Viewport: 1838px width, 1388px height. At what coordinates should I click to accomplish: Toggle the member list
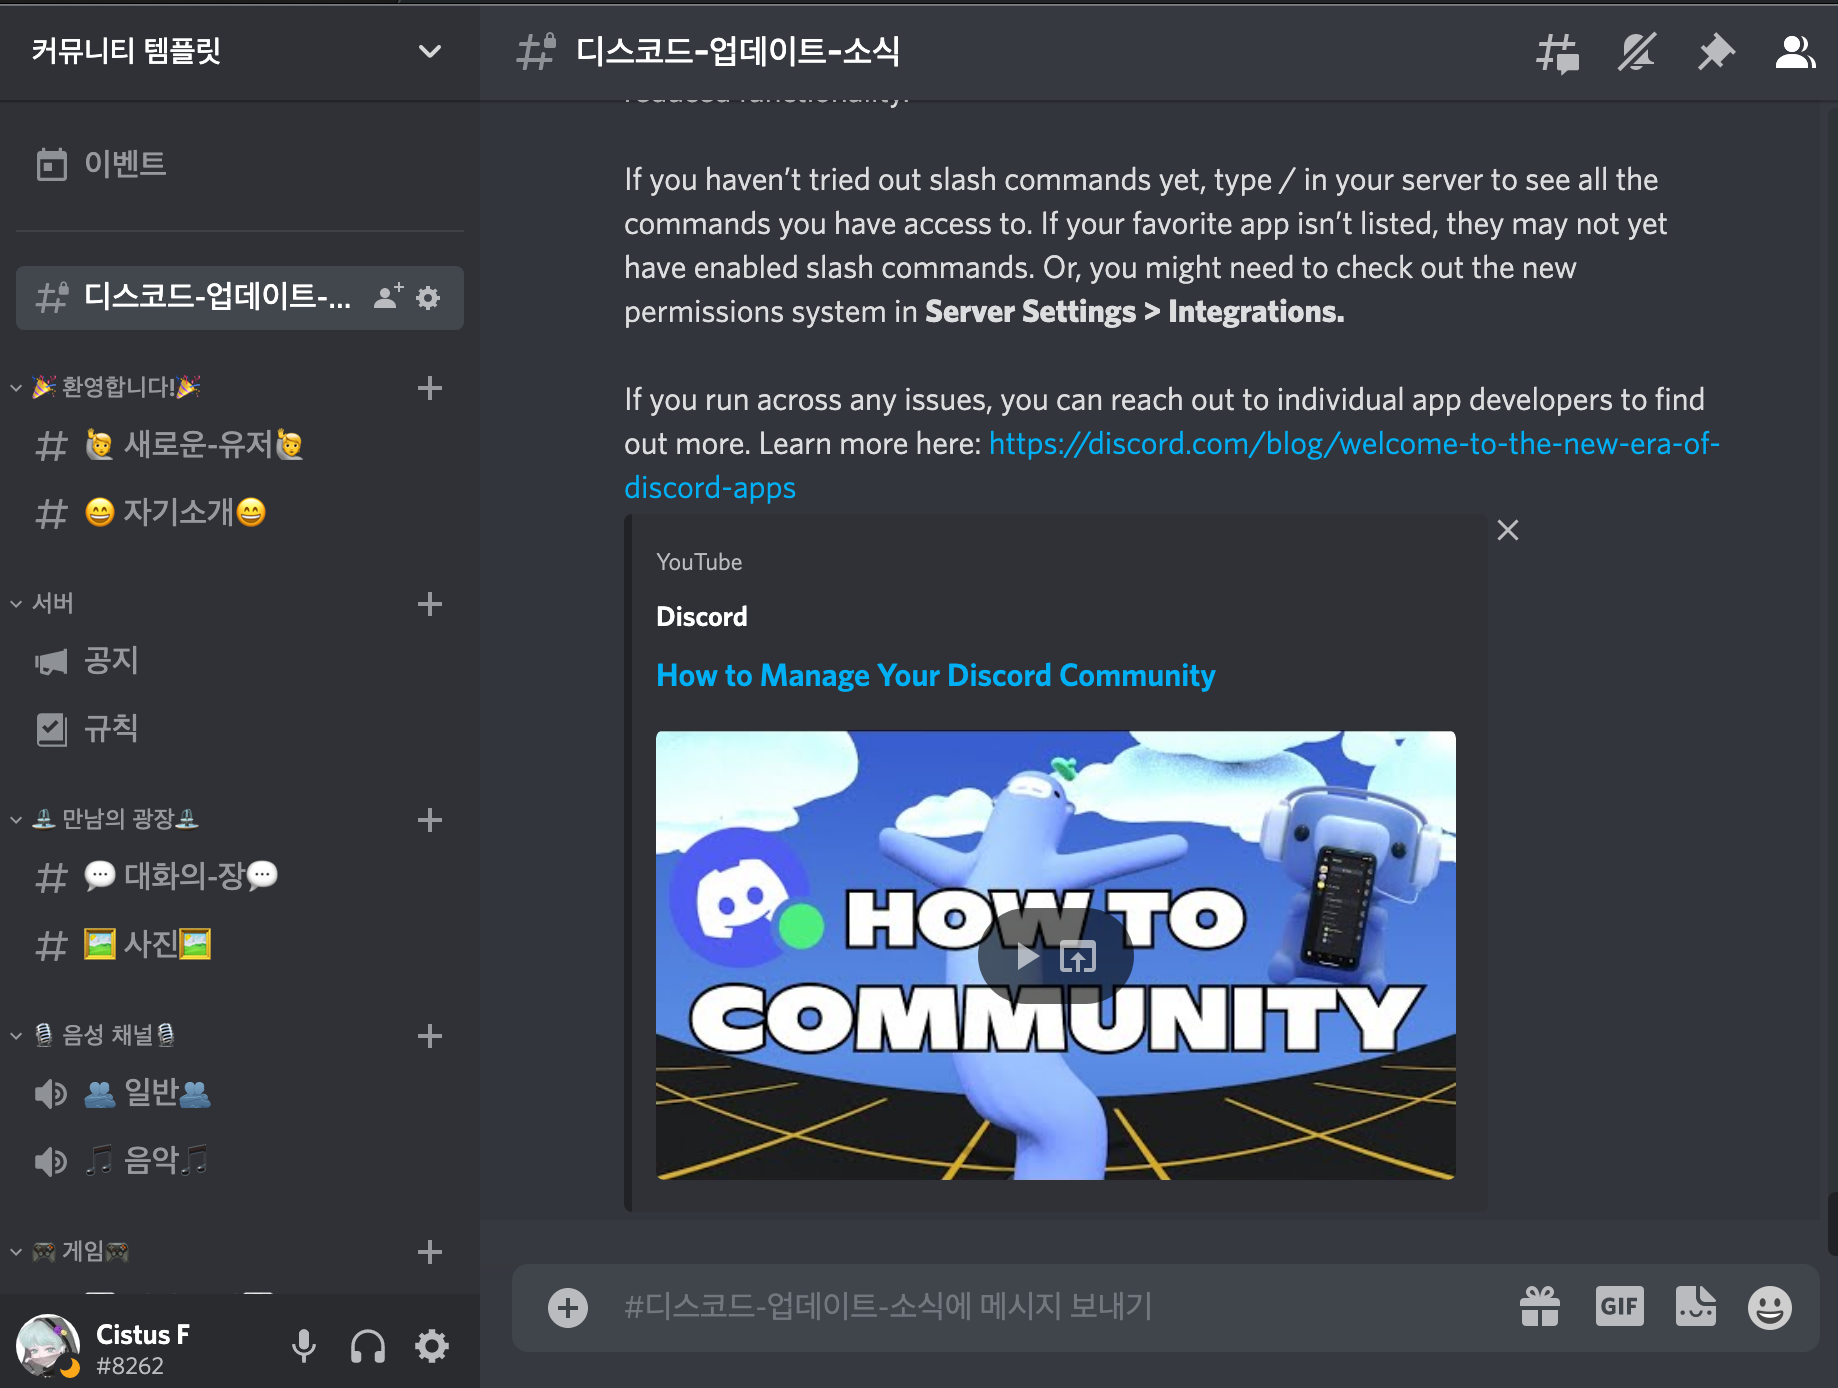click(1795, 53)
